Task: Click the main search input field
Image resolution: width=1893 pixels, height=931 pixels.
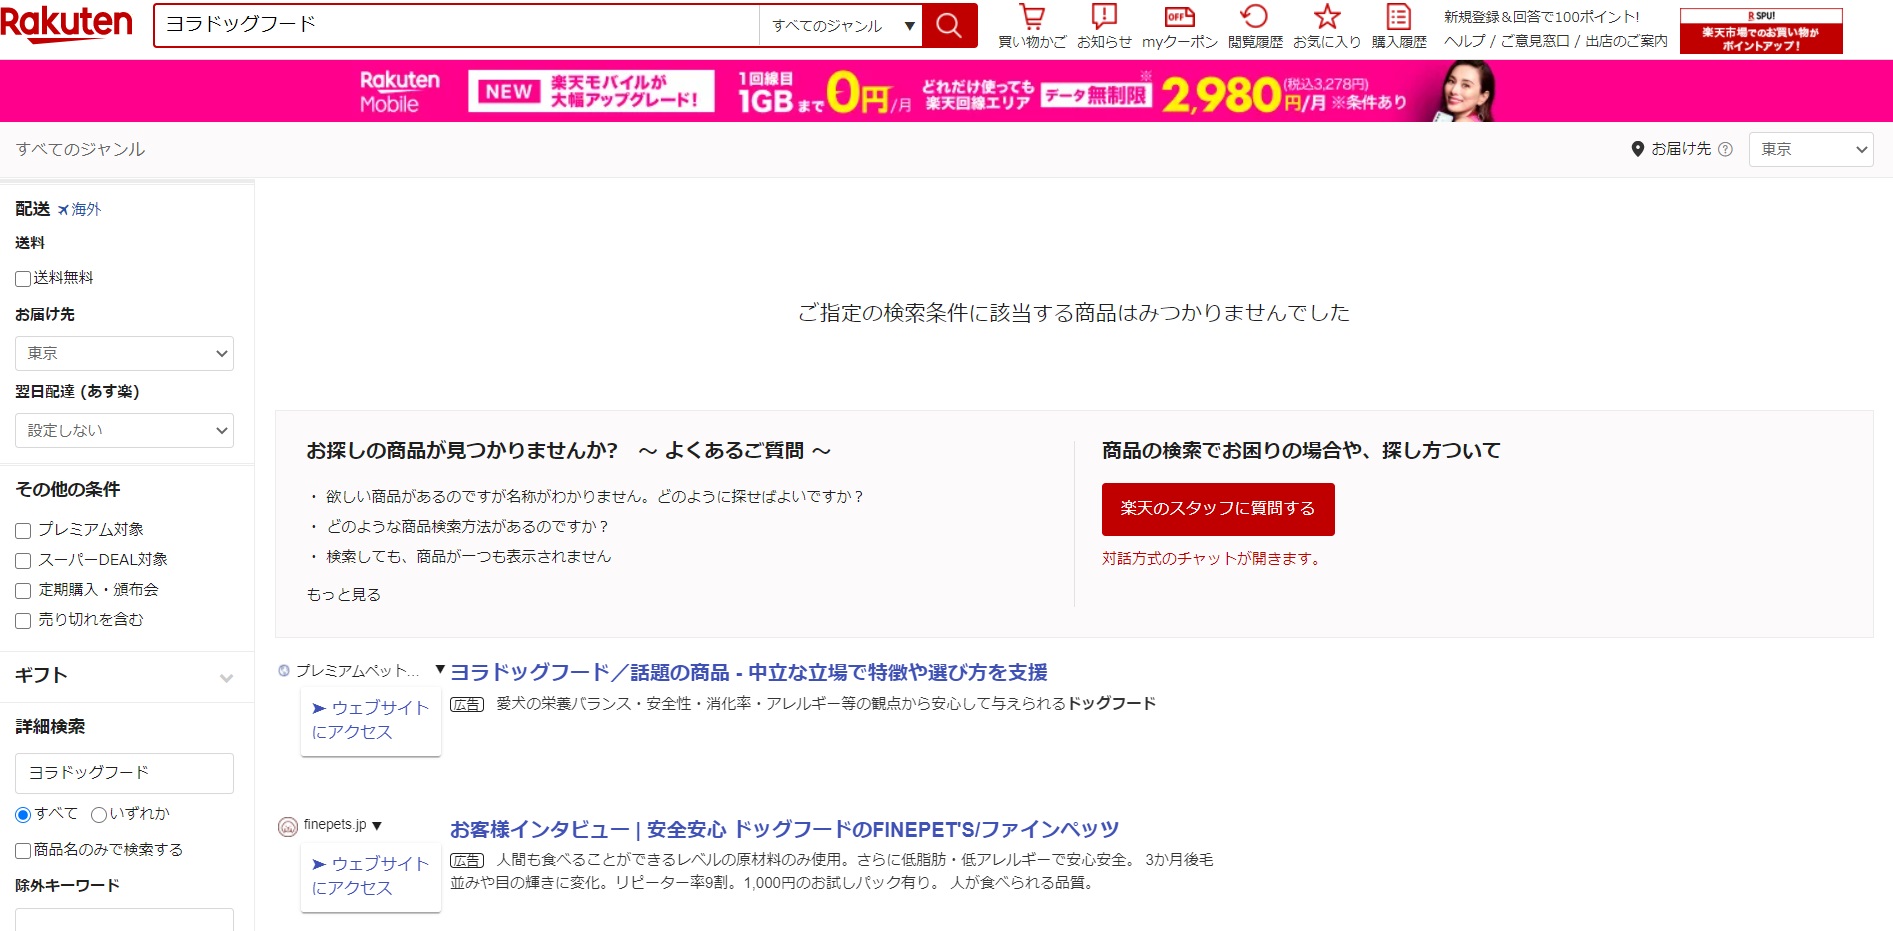Action: (x=458, y=26)
